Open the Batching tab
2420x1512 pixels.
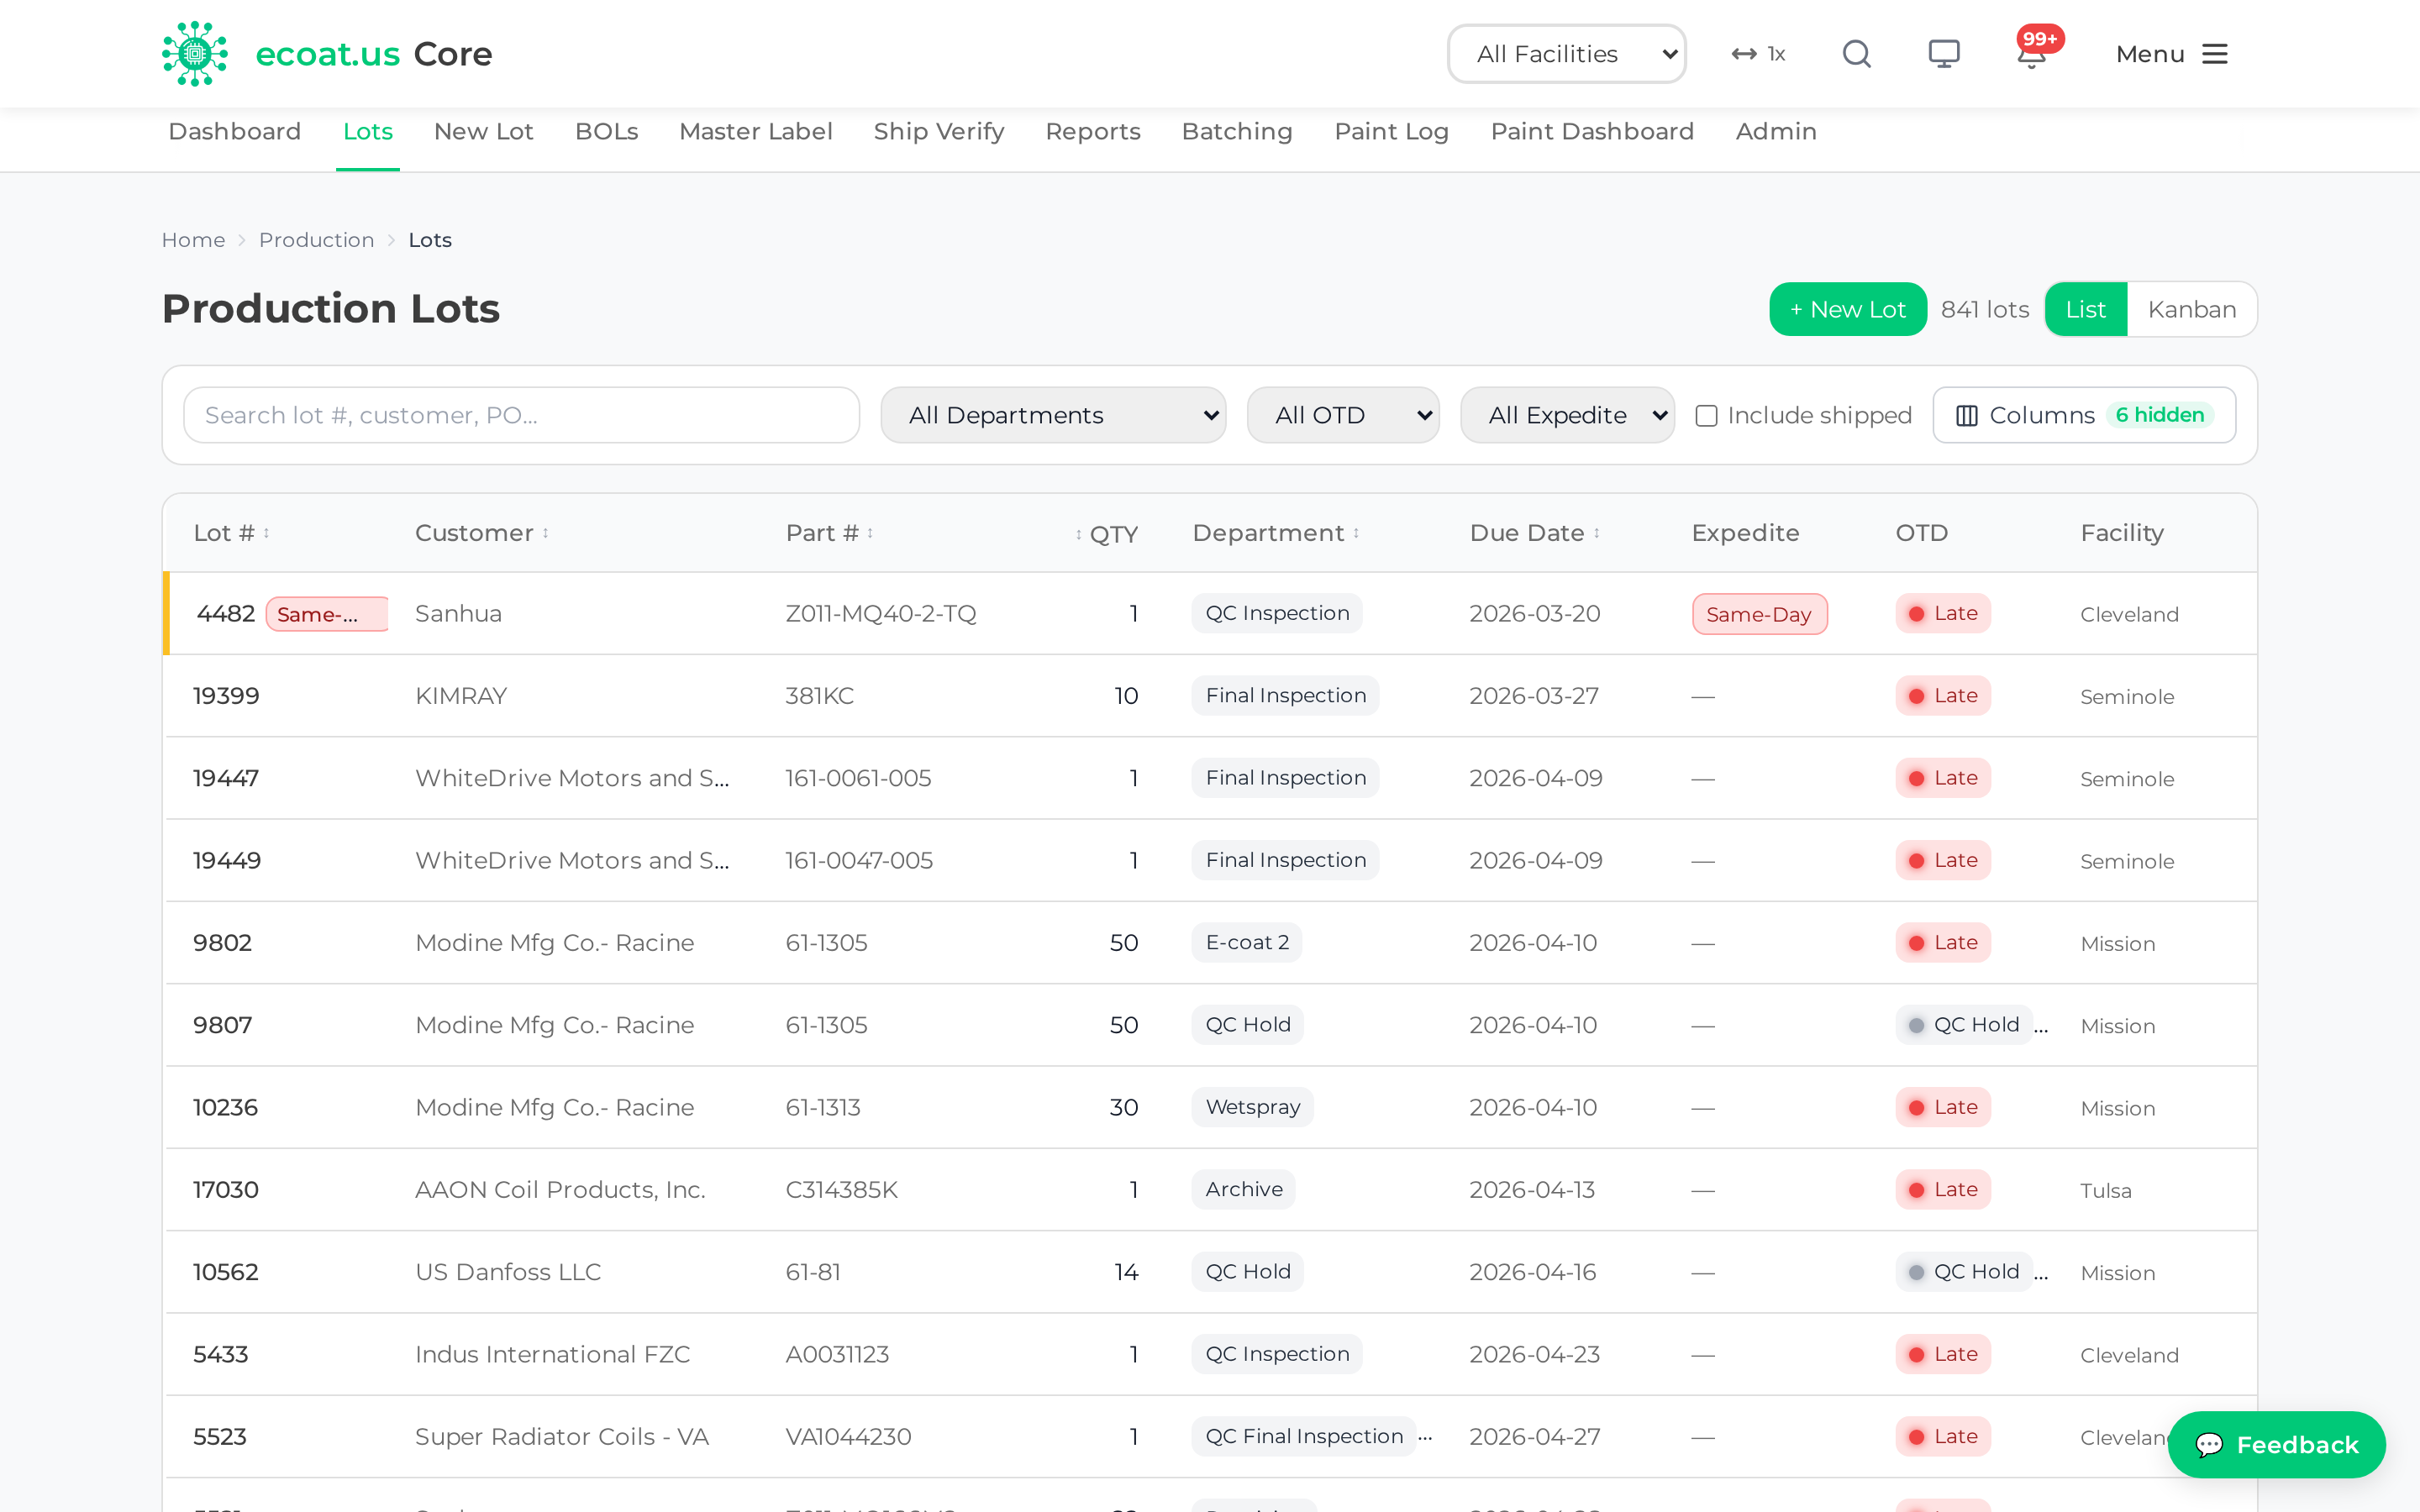(1237, 131)
